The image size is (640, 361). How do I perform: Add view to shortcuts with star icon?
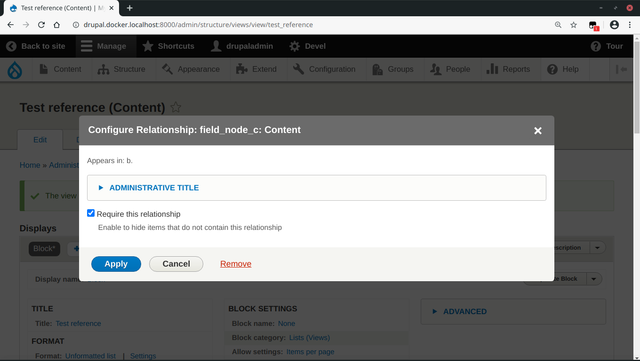pos(176,107)
